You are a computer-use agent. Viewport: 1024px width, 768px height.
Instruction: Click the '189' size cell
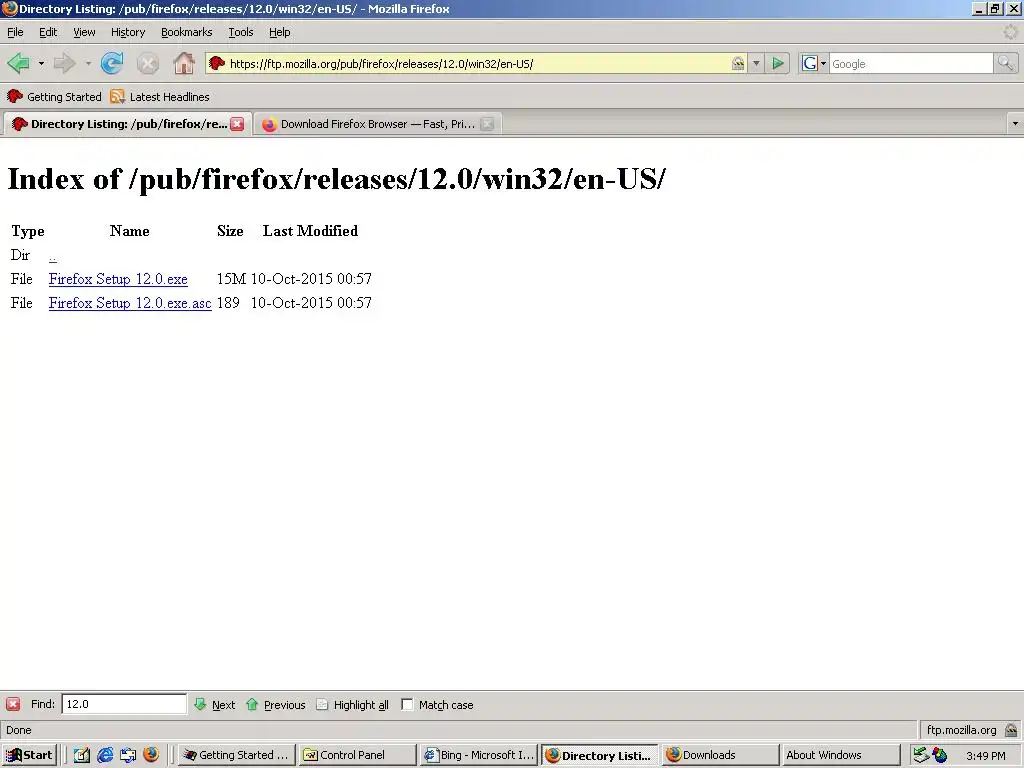pyautogui.click(x=228, y=303)
